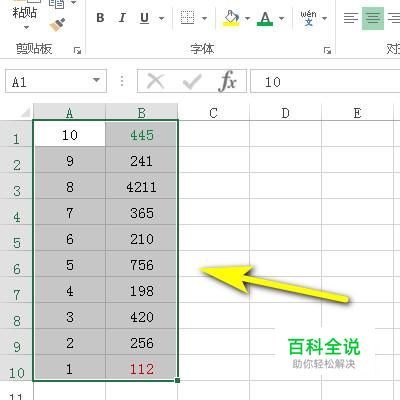Click cell A1 containing 10
The image size is (400, 400).
[x=70, y=134]
